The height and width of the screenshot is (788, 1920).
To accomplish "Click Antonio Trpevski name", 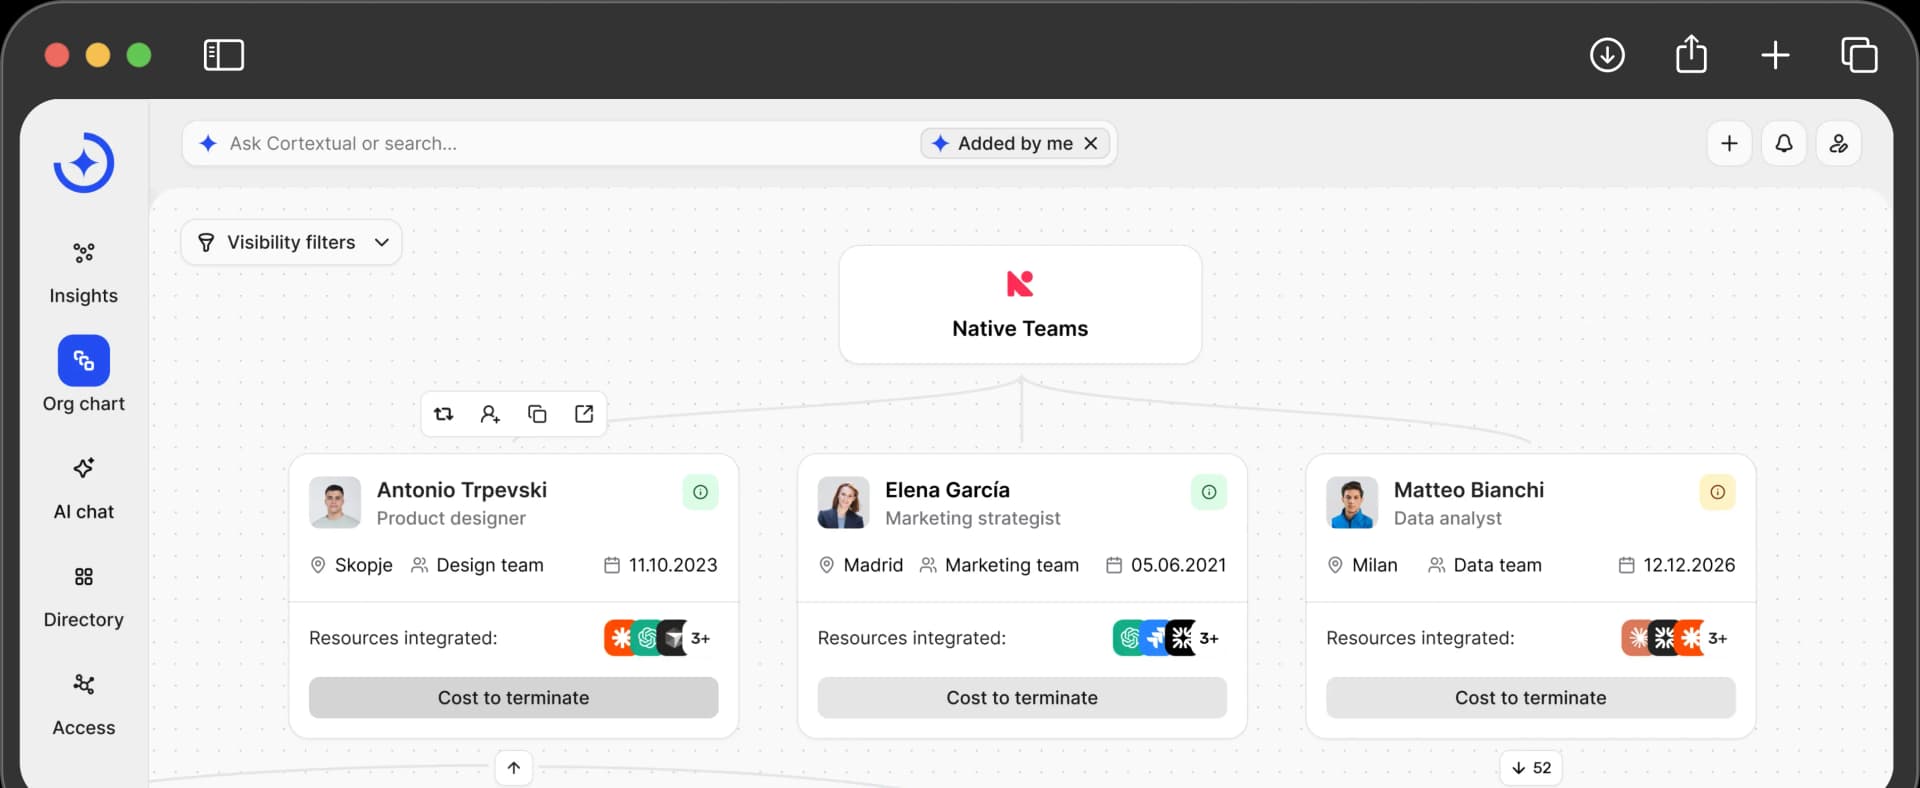I will tap(462, 490).
